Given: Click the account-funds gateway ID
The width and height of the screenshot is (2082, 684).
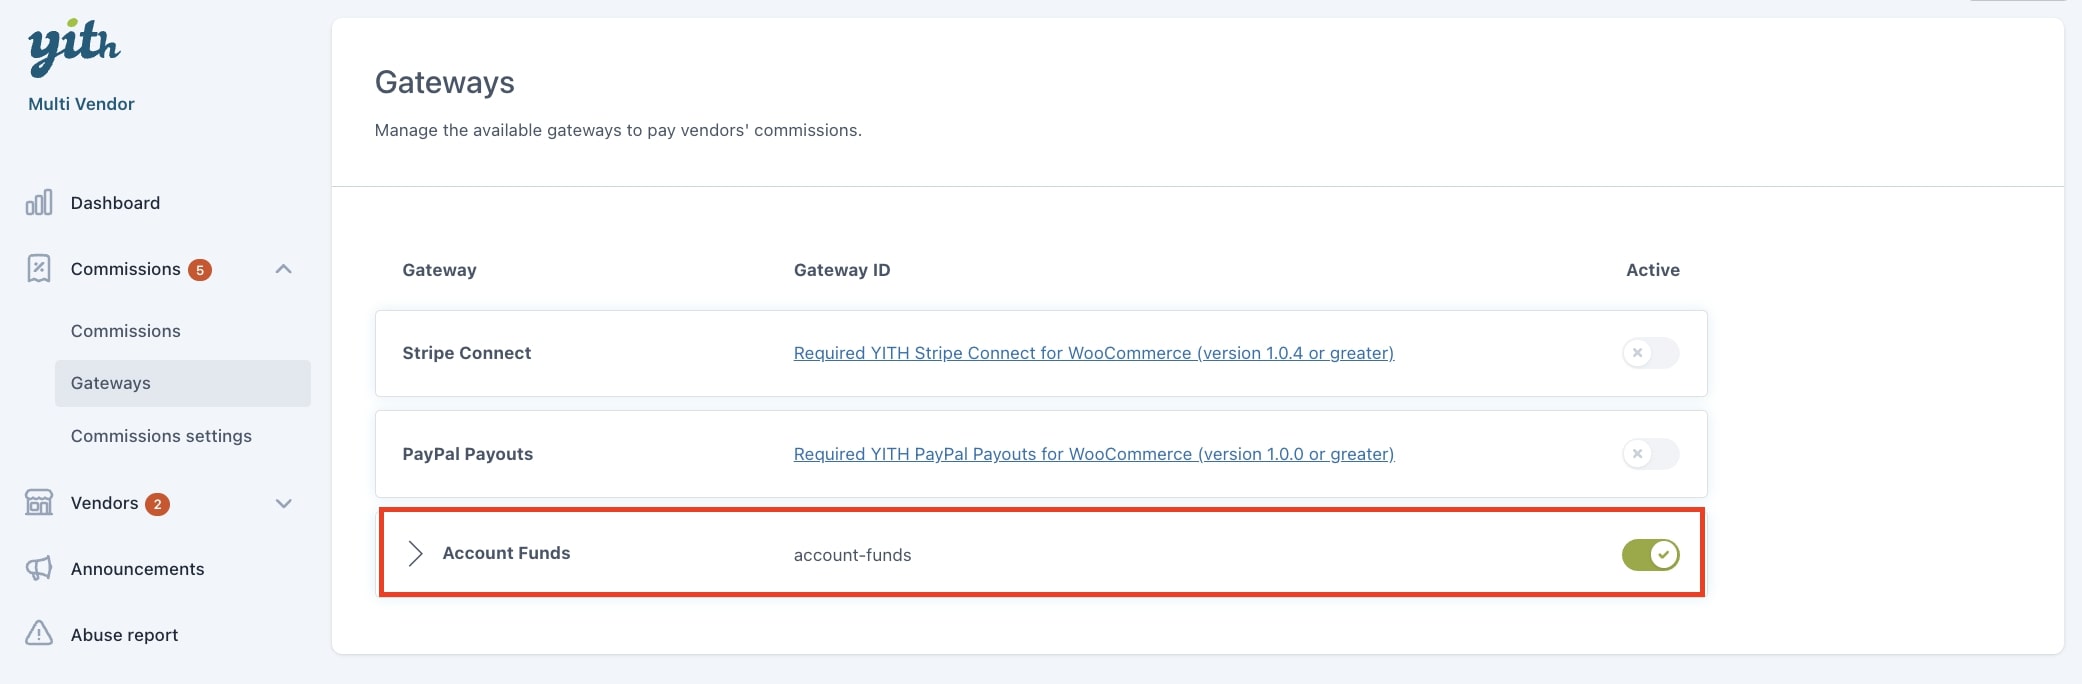Looking at the screenshot, I should click(x=852, y=555).
